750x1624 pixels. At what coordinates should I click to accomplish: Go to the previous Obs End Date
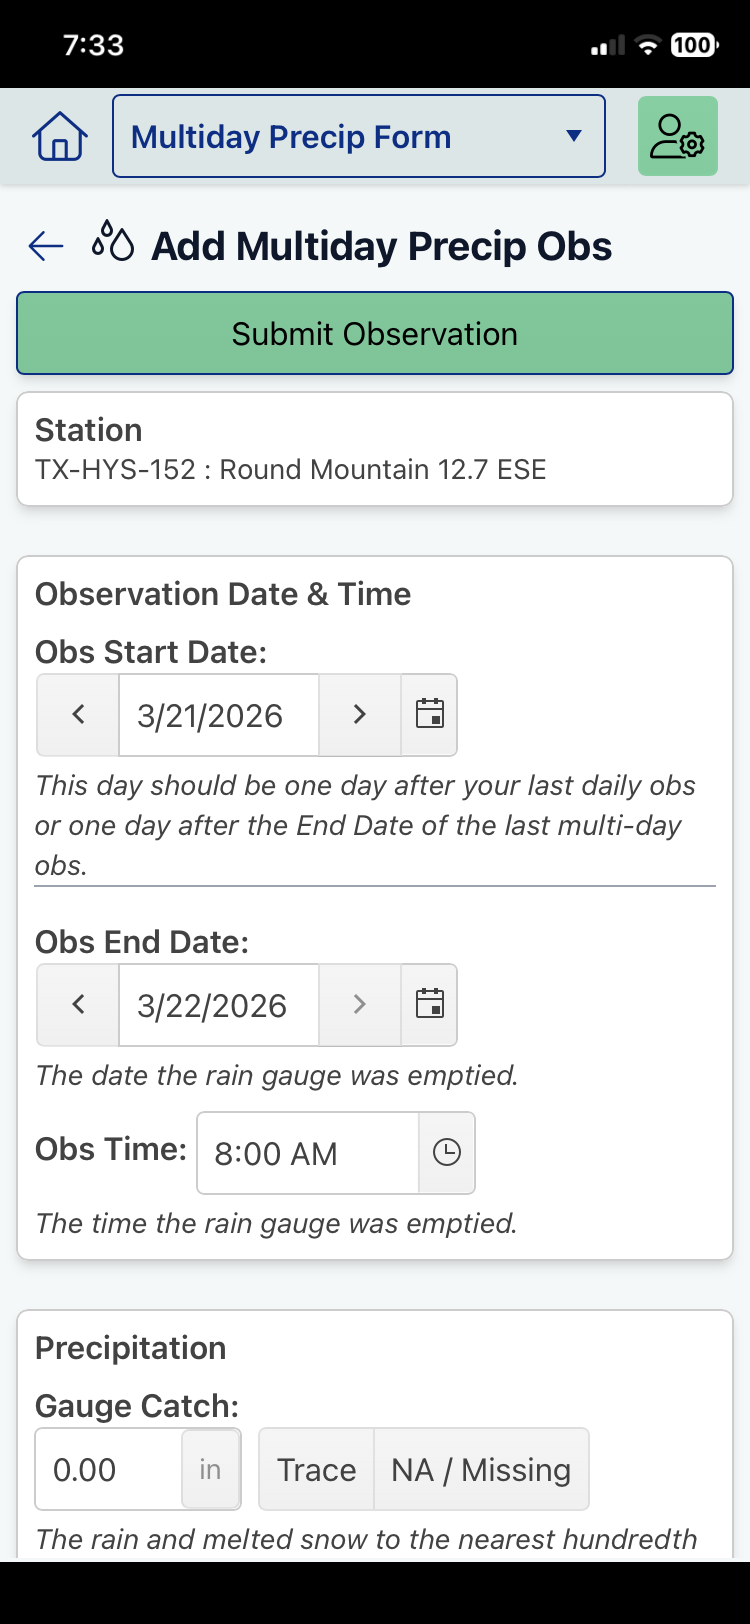pos(78,1005)
